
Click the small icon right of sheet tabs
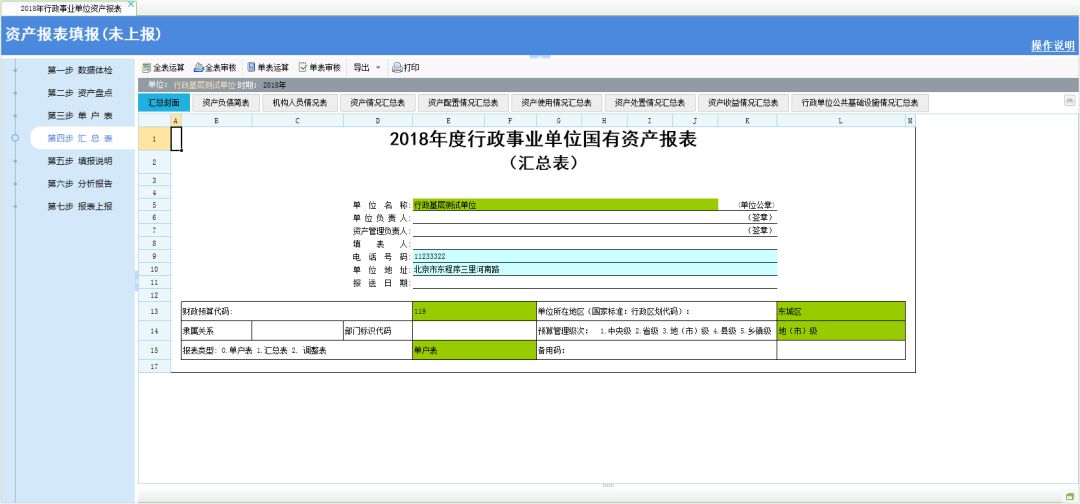1070,101
